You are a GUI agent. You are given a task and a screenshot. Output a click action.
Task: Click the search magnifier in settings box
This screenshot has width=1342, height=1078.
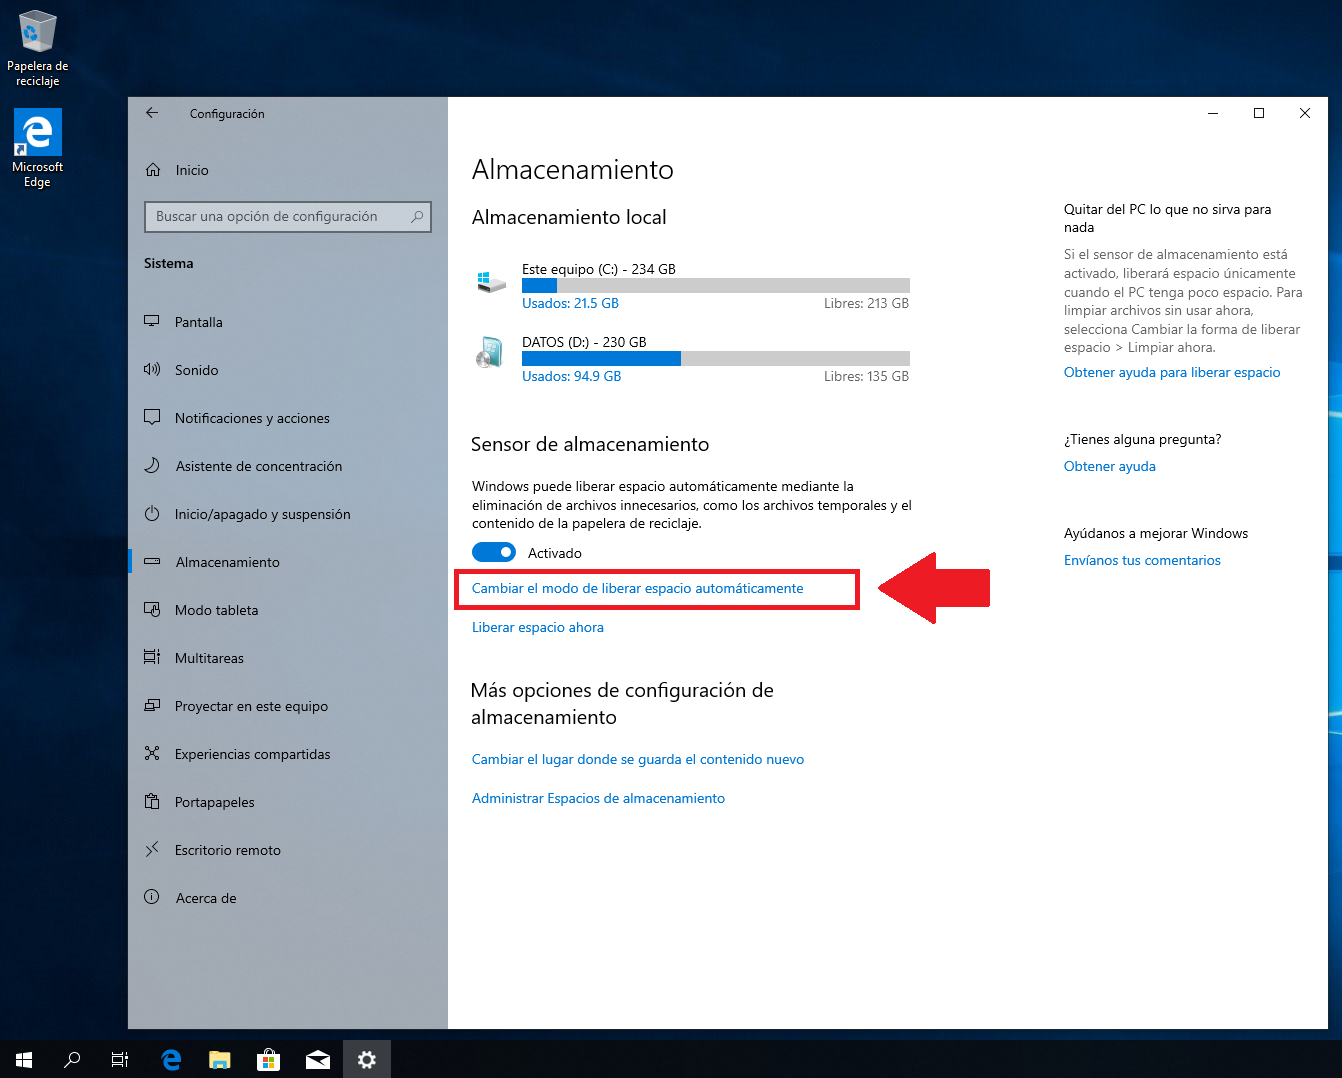pyautogui.click(x=417, y=217)
